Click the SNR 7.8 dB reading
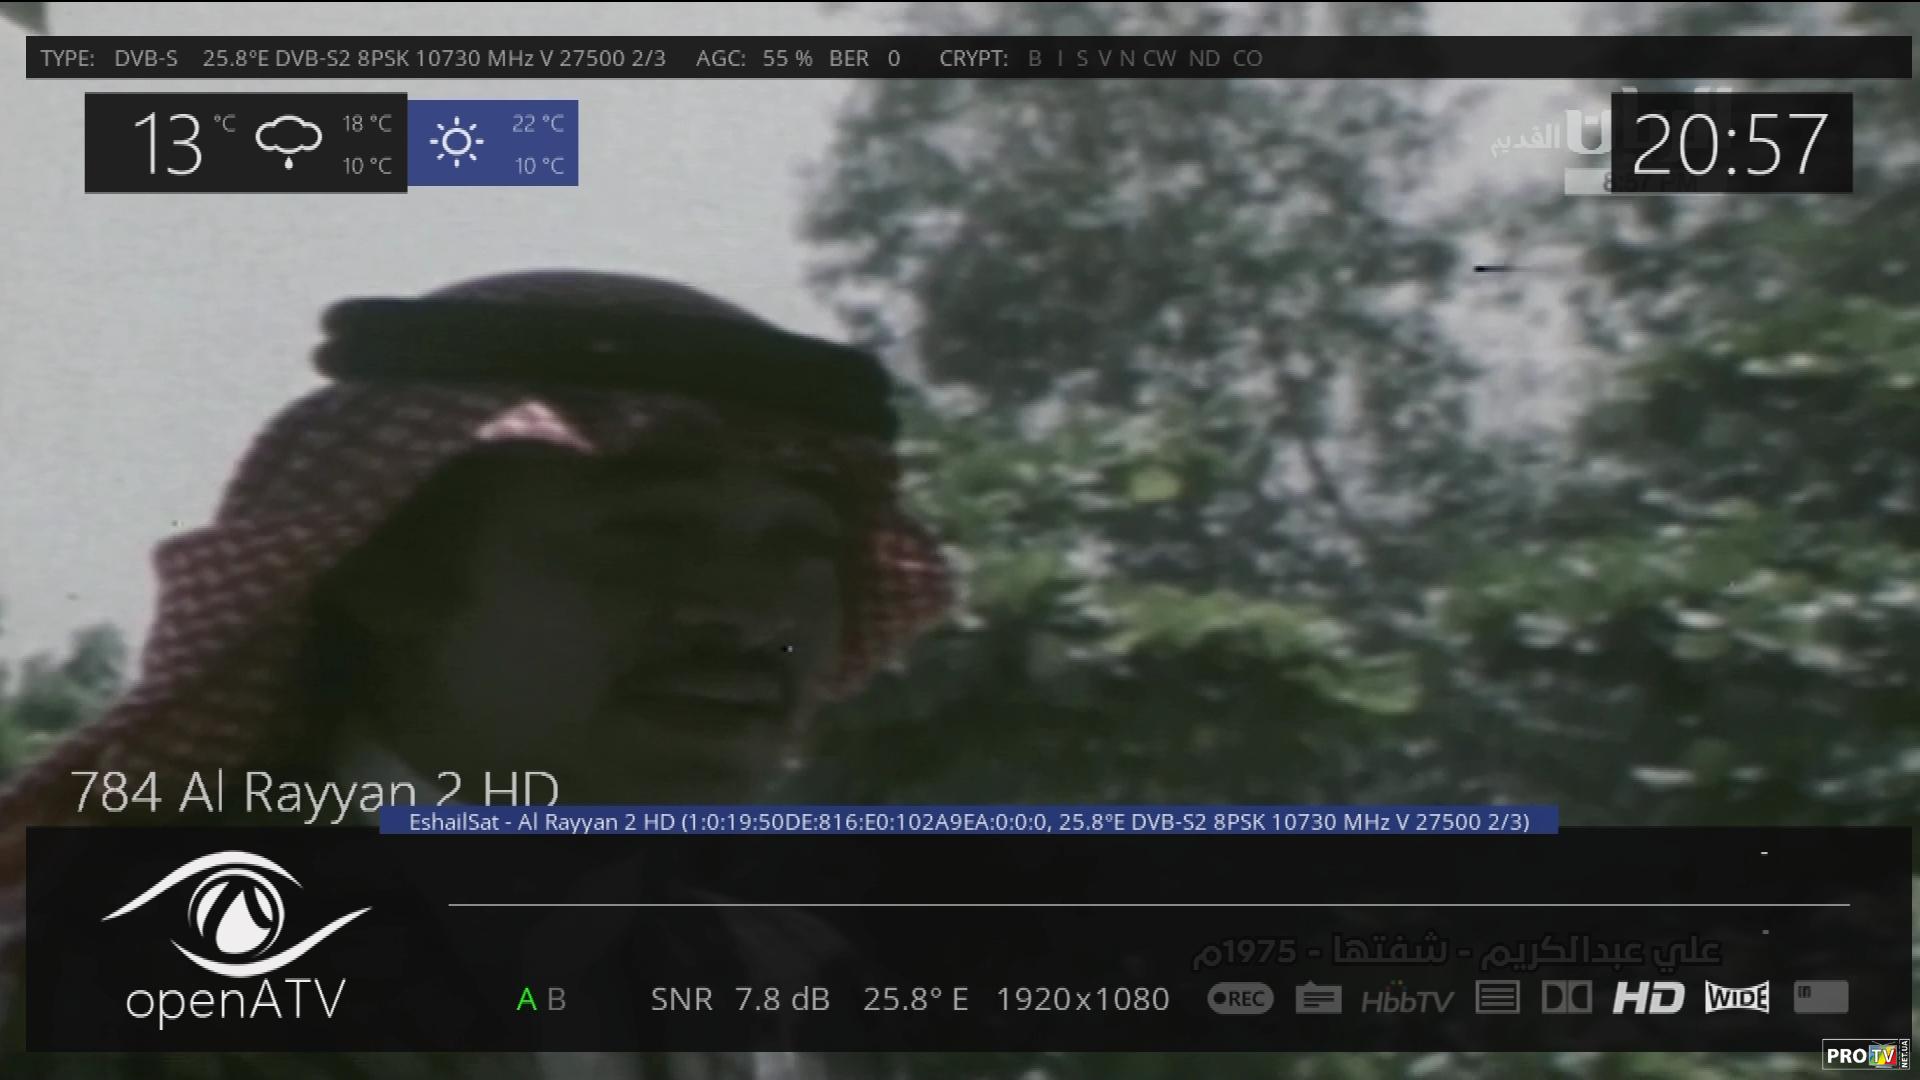The width and height of the screenshot is (1920, 1080). click(x=740, y=999)
